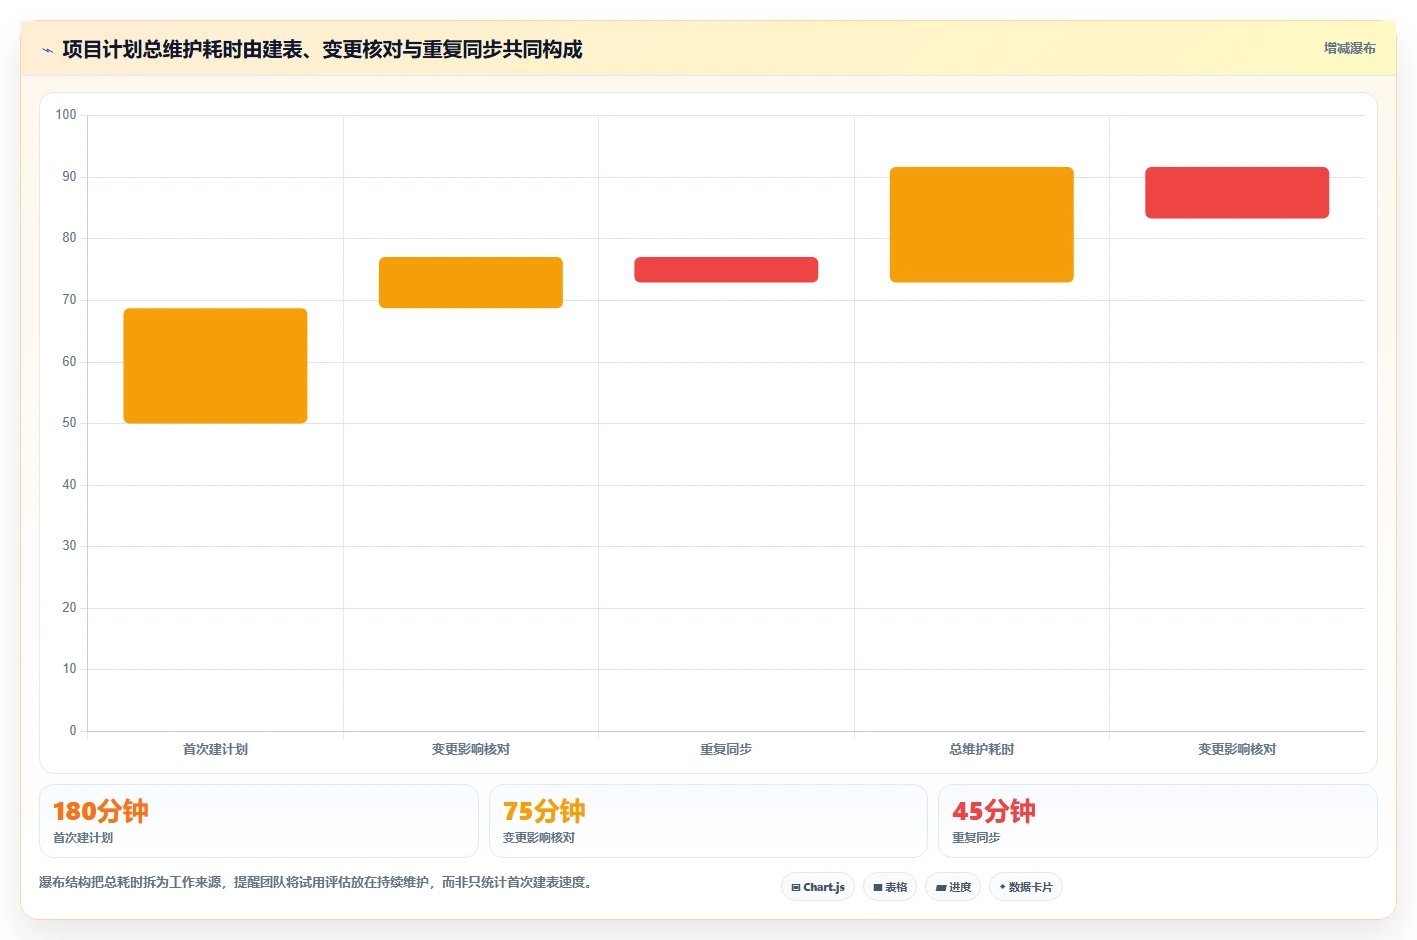Click the y-axis value 40
This screenshot has height=940, width=1417.
pyautogui.click(x=69, y=485)
